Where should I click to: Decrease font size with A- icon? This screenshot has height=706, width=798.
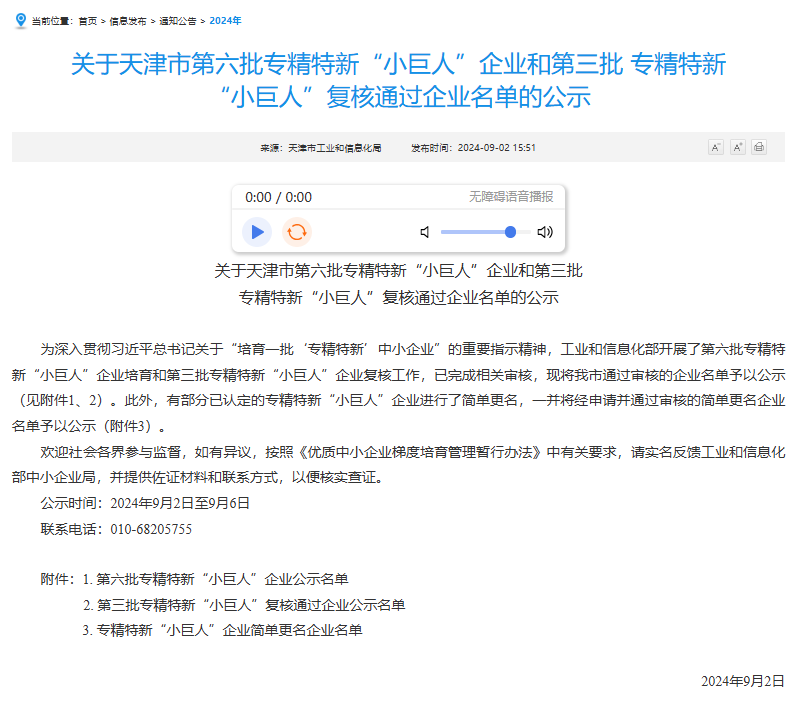(x=715, y=147)
